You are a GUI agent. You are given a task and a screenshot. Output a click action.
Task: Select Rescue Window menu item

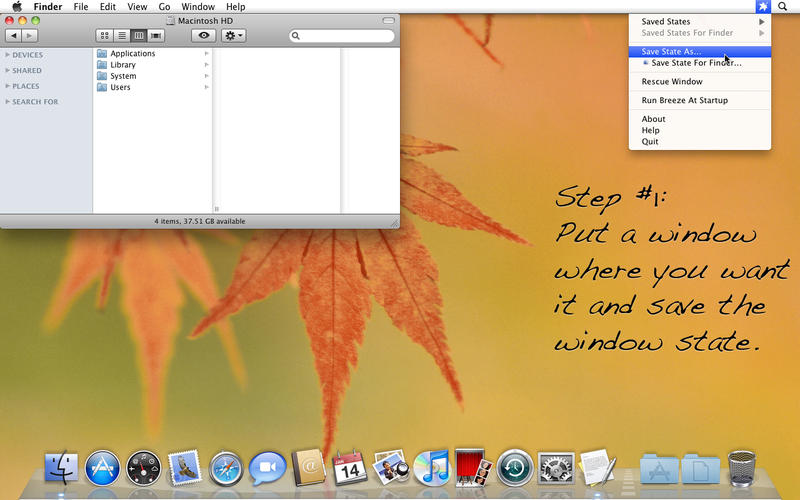pos(672,82)
